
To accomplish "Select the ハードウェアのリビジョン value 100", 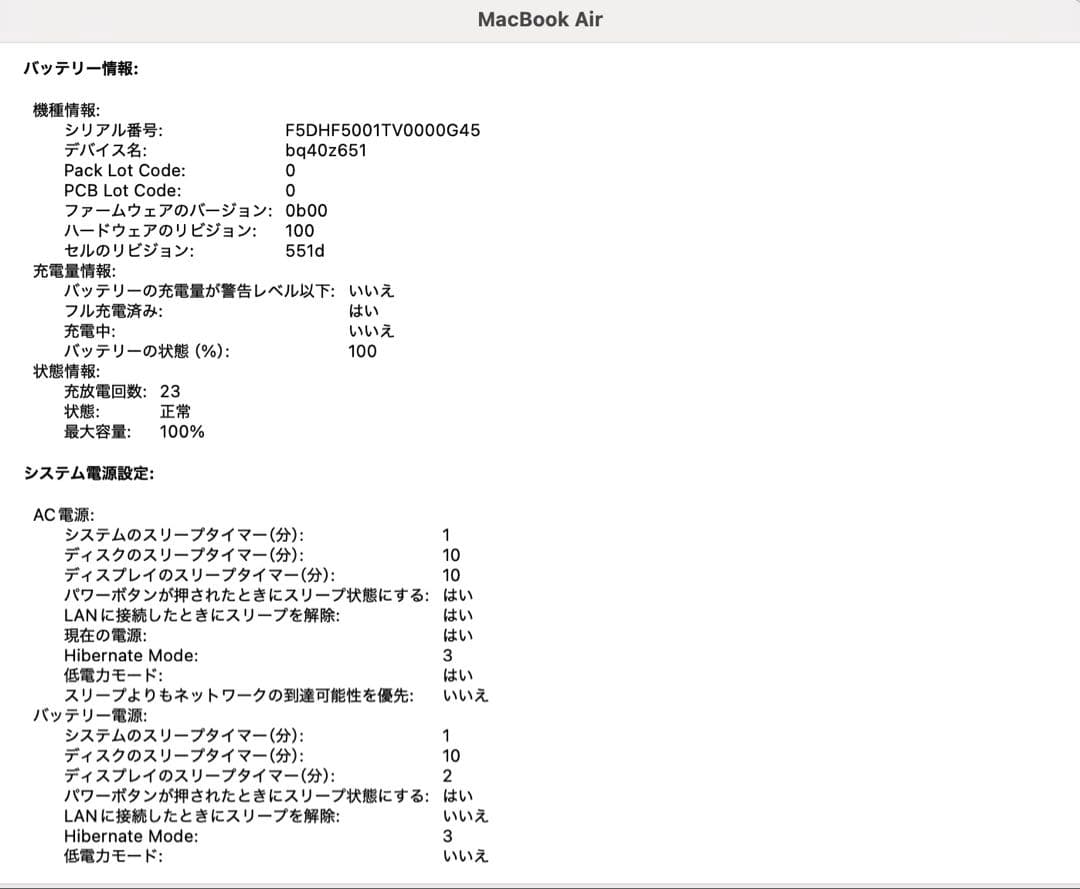I will pos(302,231).
